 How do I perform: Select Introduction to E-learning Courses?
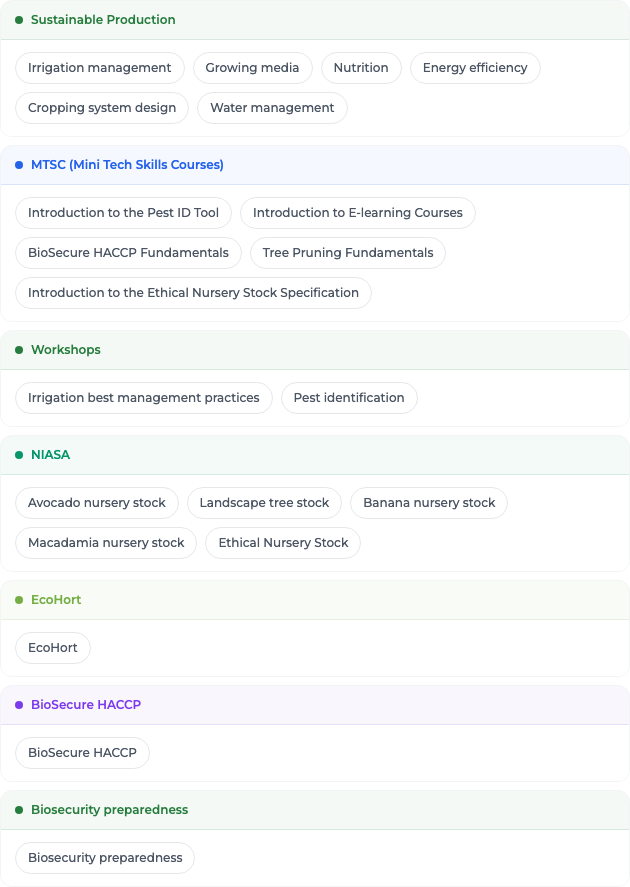point(357,213)
